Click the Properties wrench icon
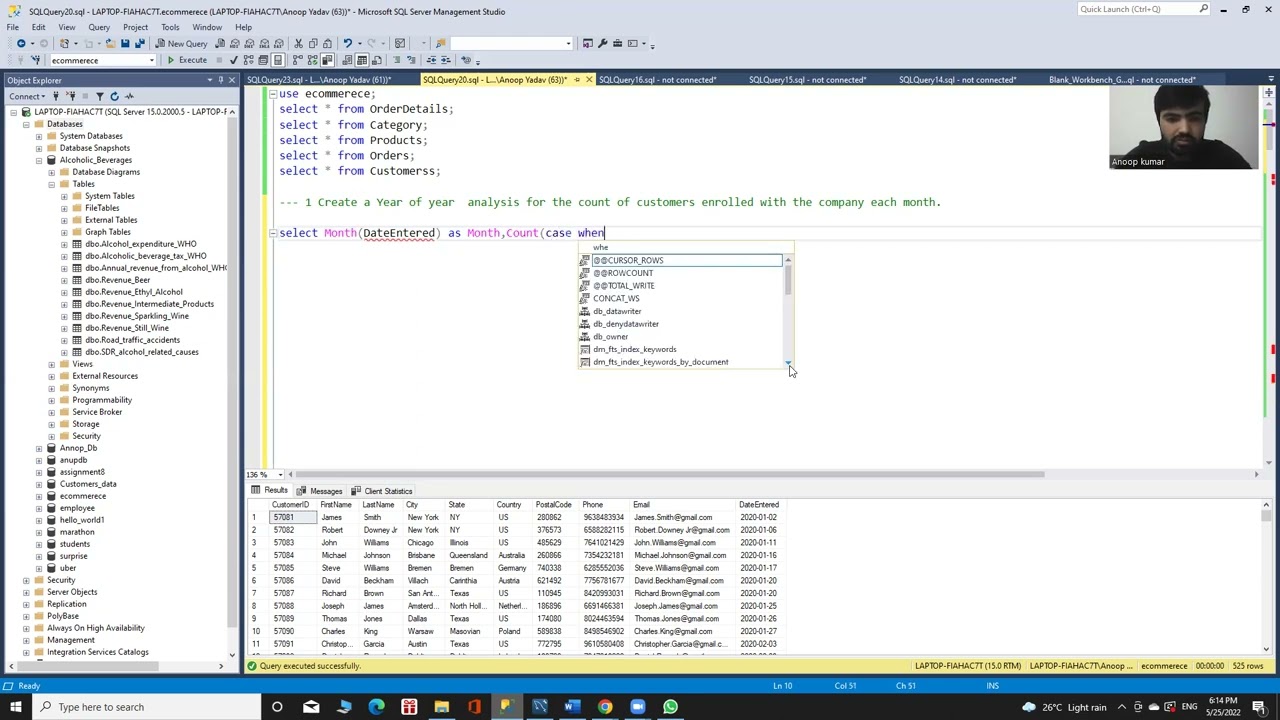Viewport: 1280px width, 720px height. (x=602, y=43)
